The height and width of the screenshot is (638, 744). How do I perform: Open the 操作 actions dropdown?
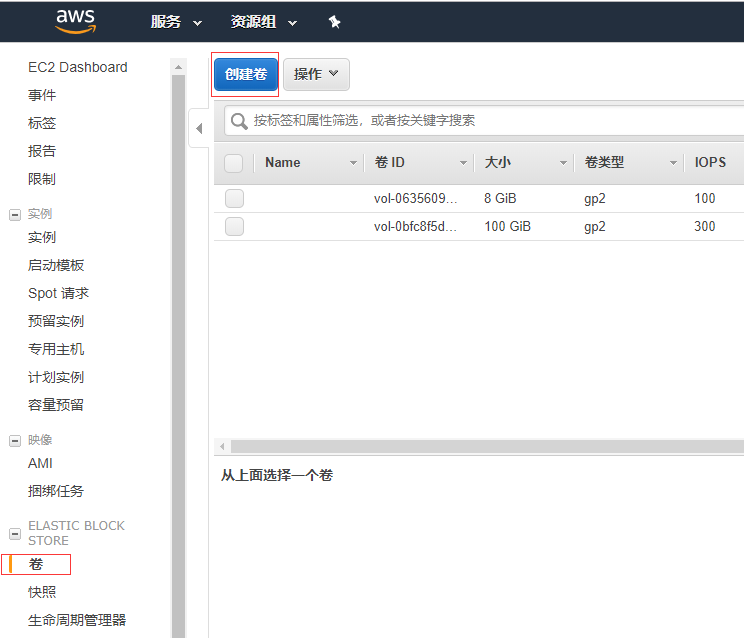coord(316,74)
